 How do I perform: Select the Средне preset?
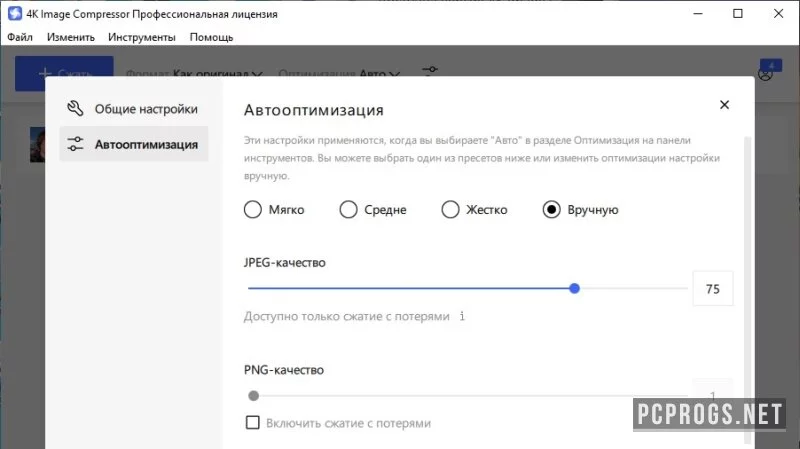coord(373,209)
